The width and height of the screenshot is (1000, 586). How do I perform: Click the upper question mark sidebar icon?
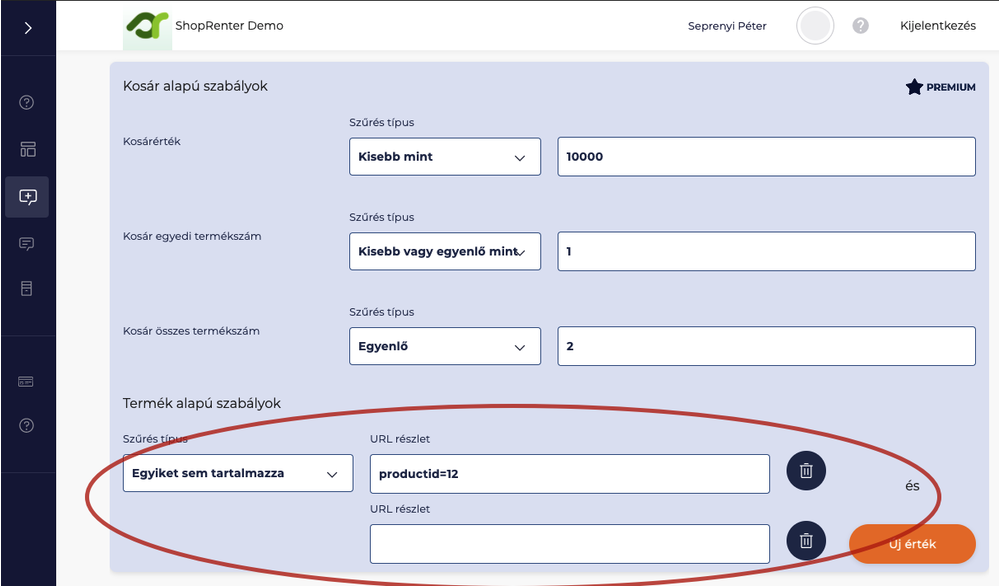(27, 102)
